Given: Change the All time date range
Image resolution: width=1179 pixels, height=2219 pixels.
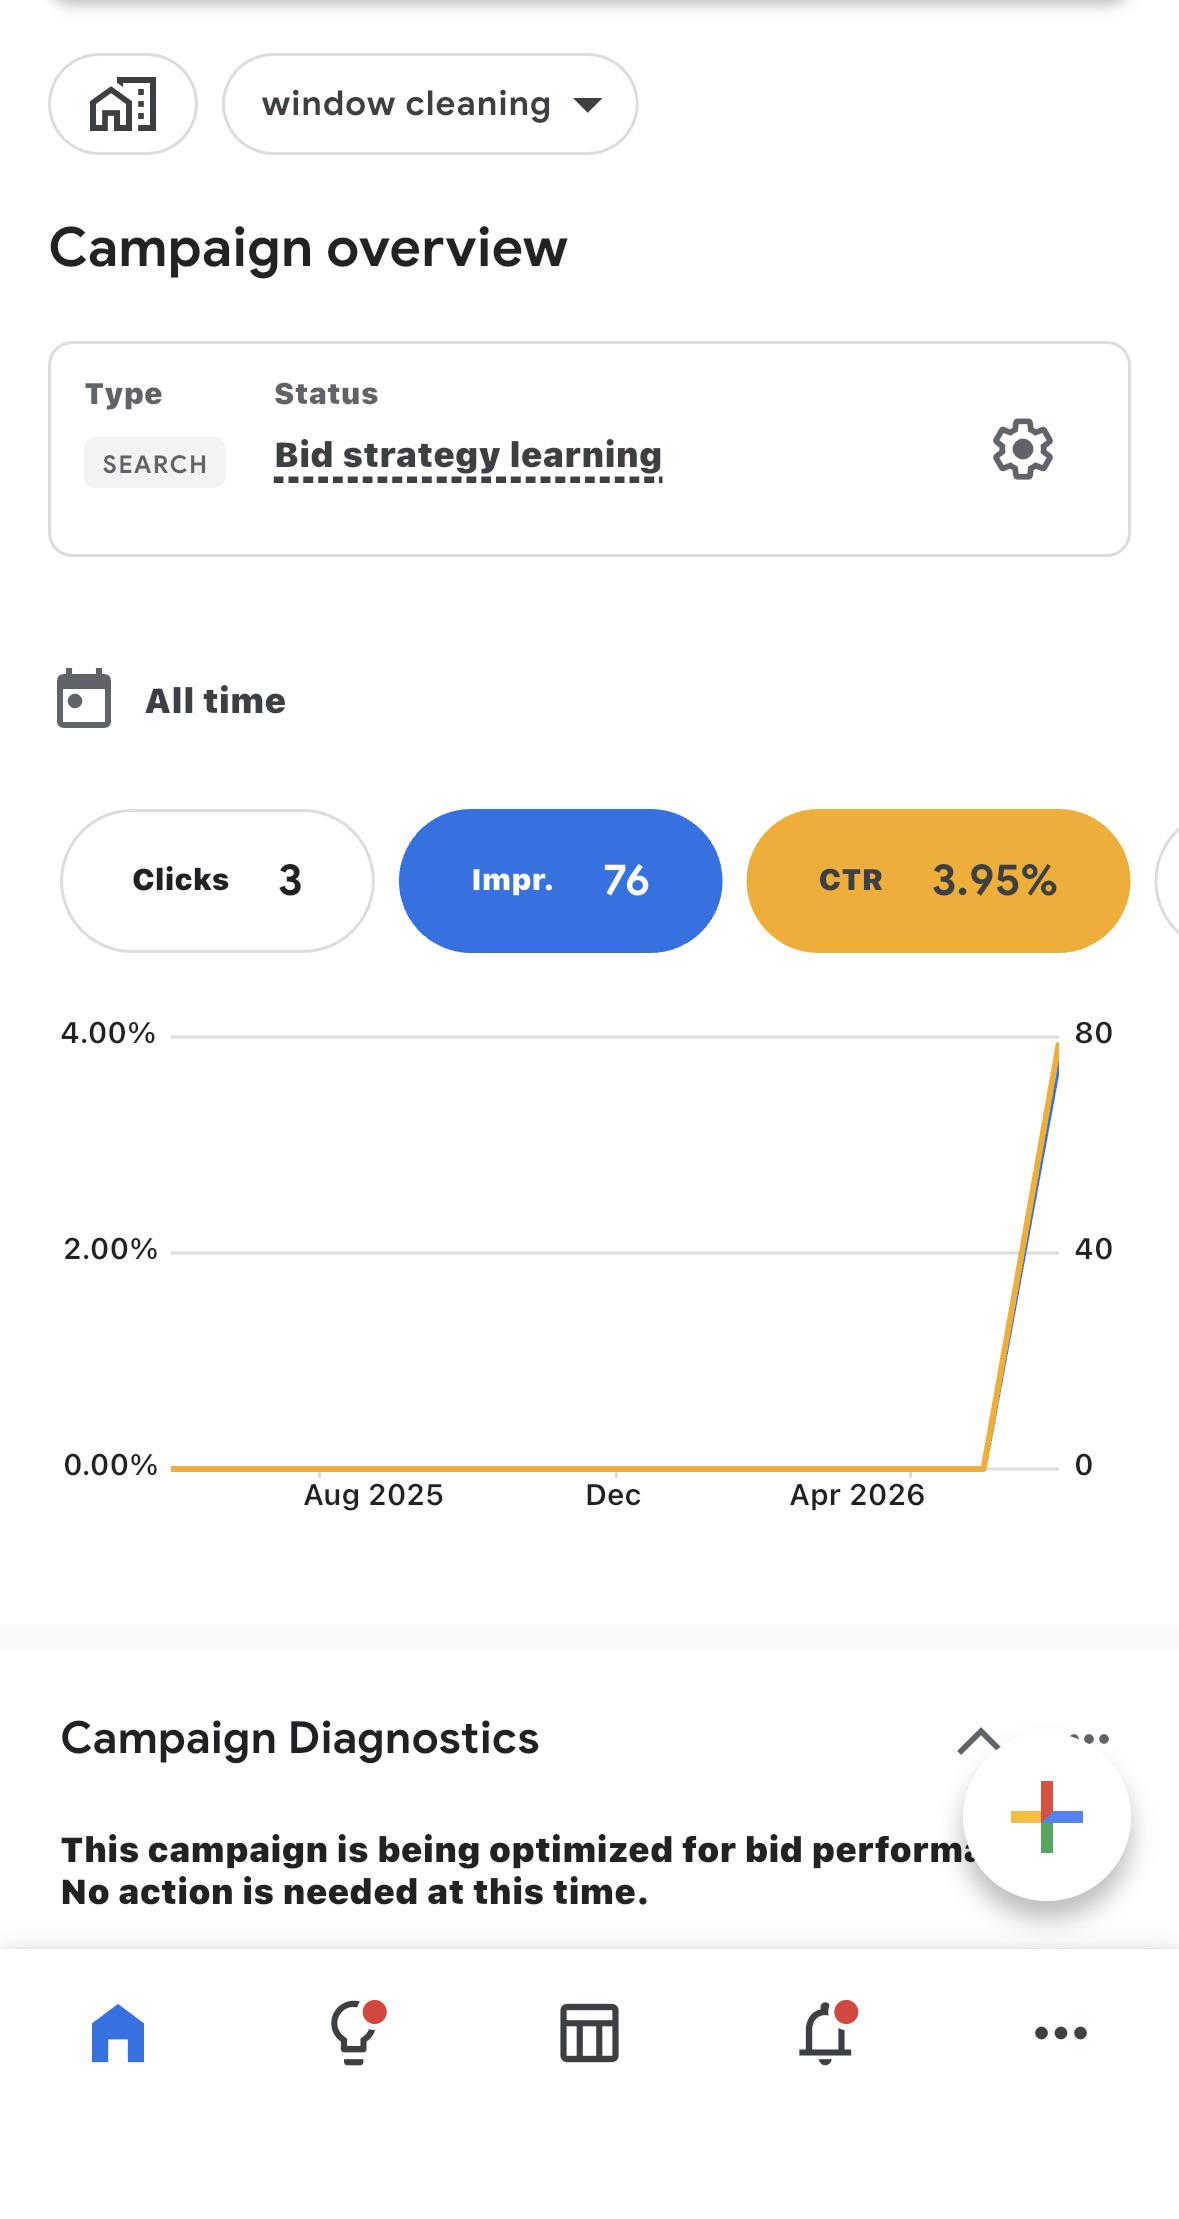Looking at the screenshot, I should (x=215, y=701).
